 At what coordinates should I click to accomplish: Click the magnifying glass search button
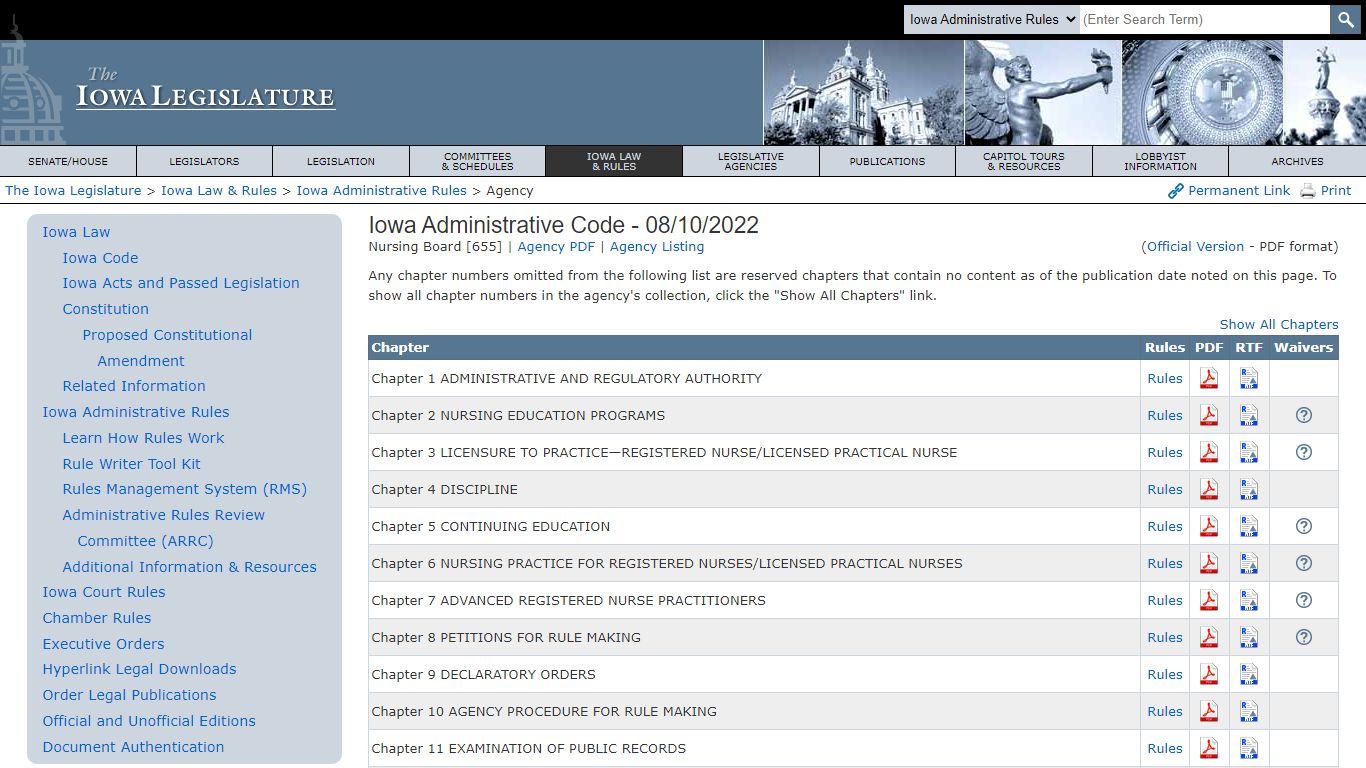1345,19
